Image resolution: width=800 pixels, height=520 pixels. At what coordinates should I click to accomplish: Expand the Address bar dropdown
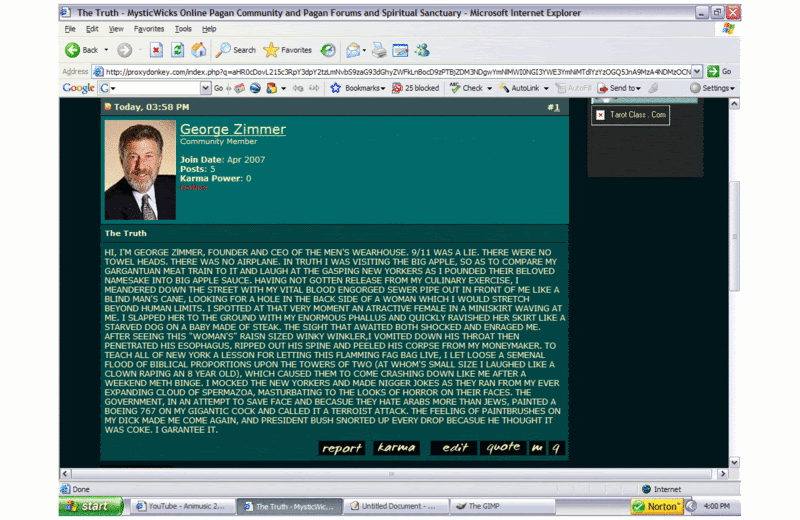[x=697, y=71]
